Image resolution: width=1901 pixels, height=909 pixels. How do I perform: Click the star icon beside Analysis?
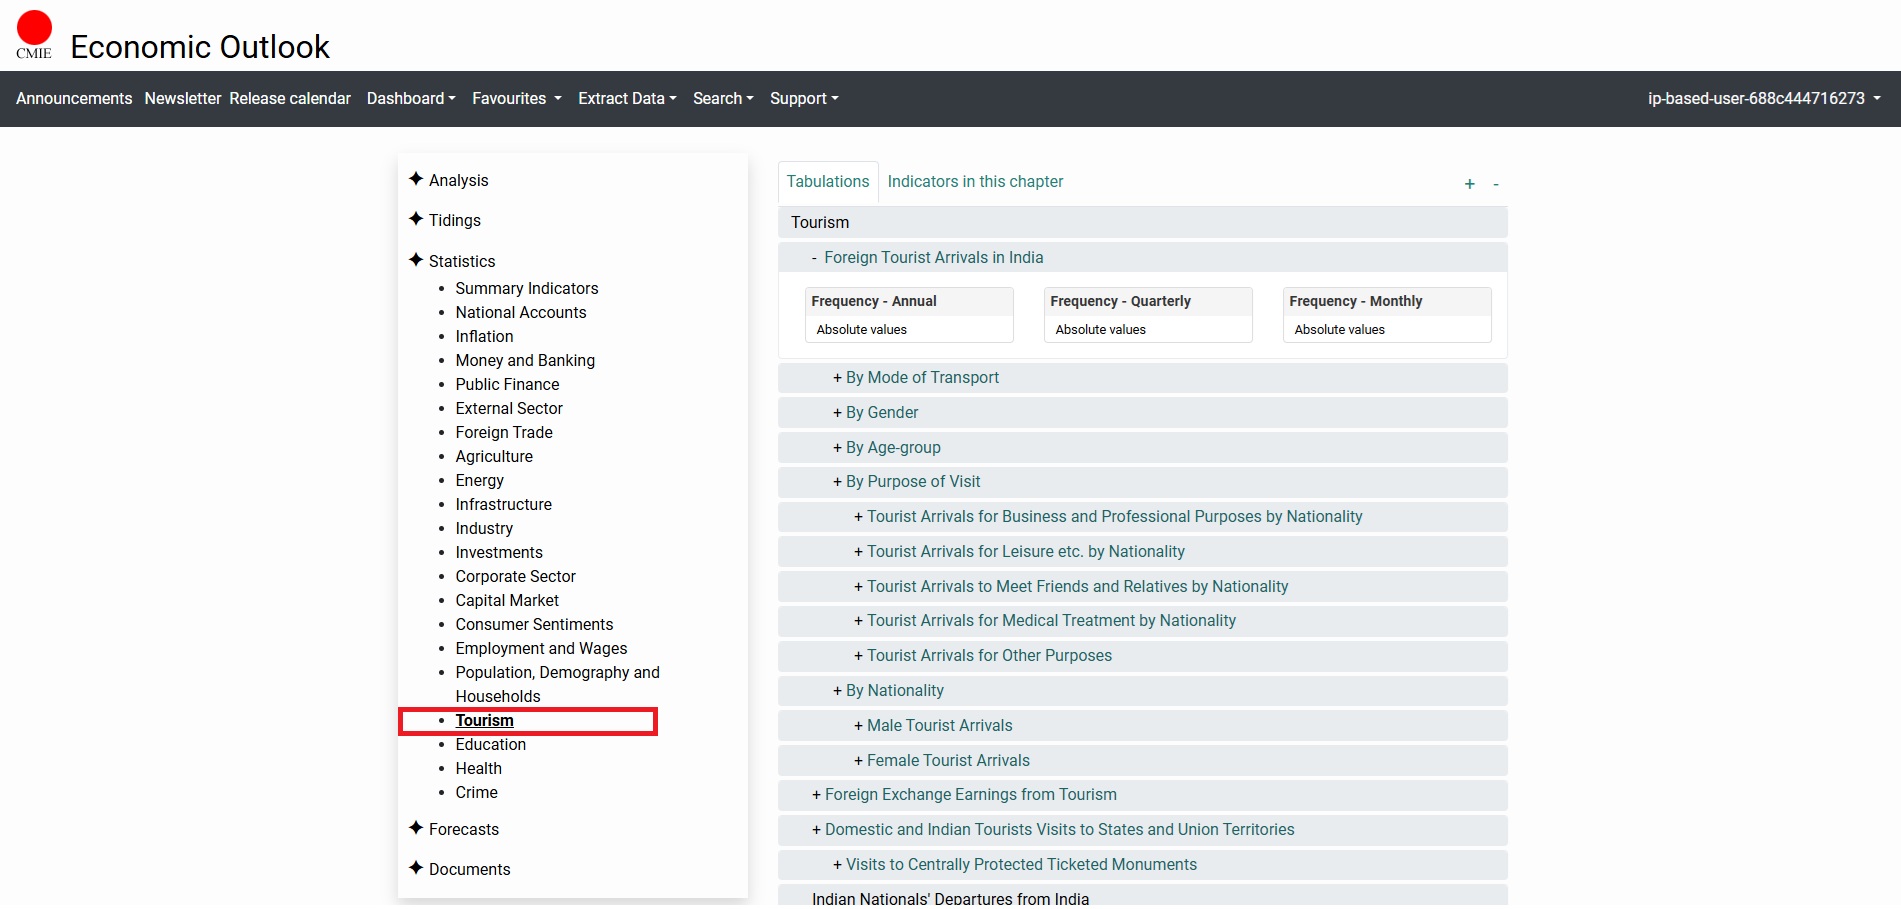pyautogui.click(x=416, y=179)
